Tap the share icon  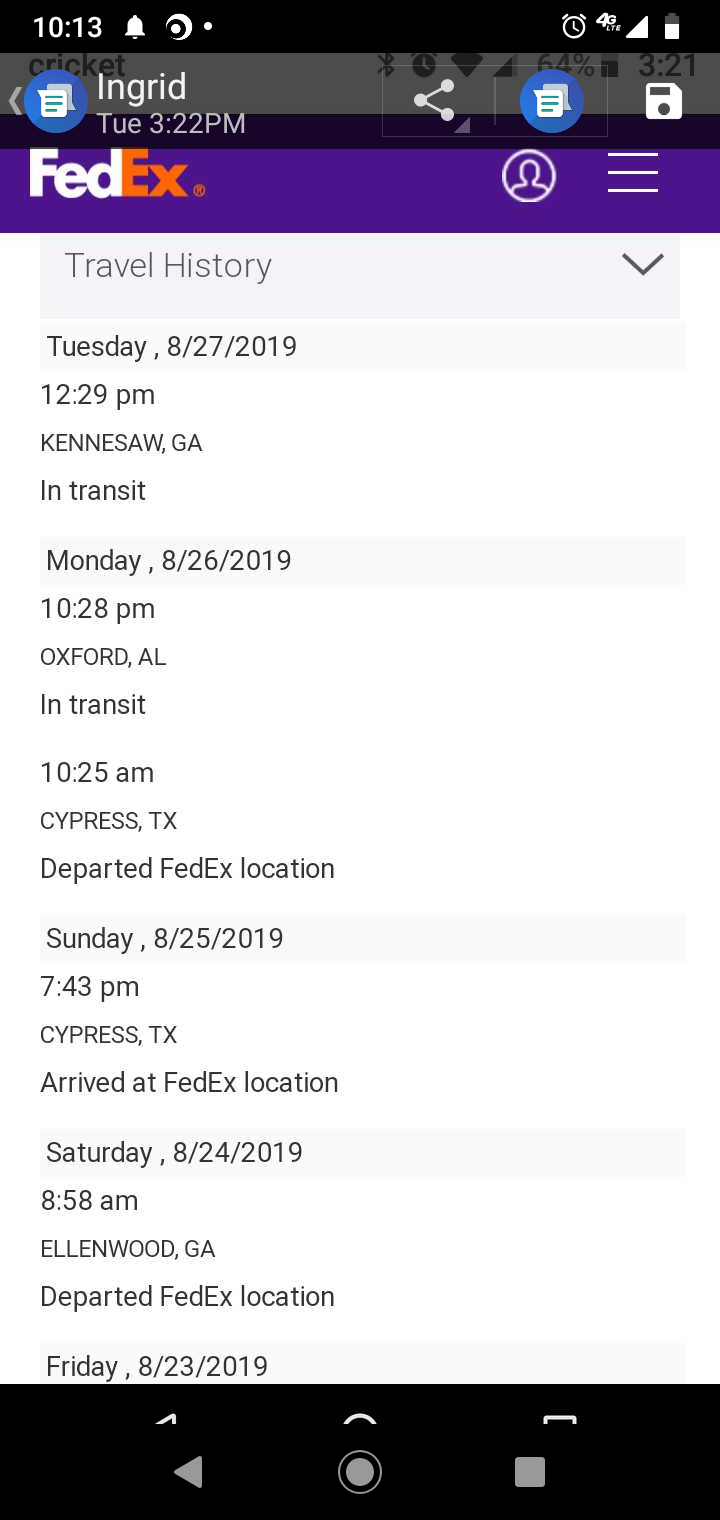pyautogui.click(x=434, y=102)
